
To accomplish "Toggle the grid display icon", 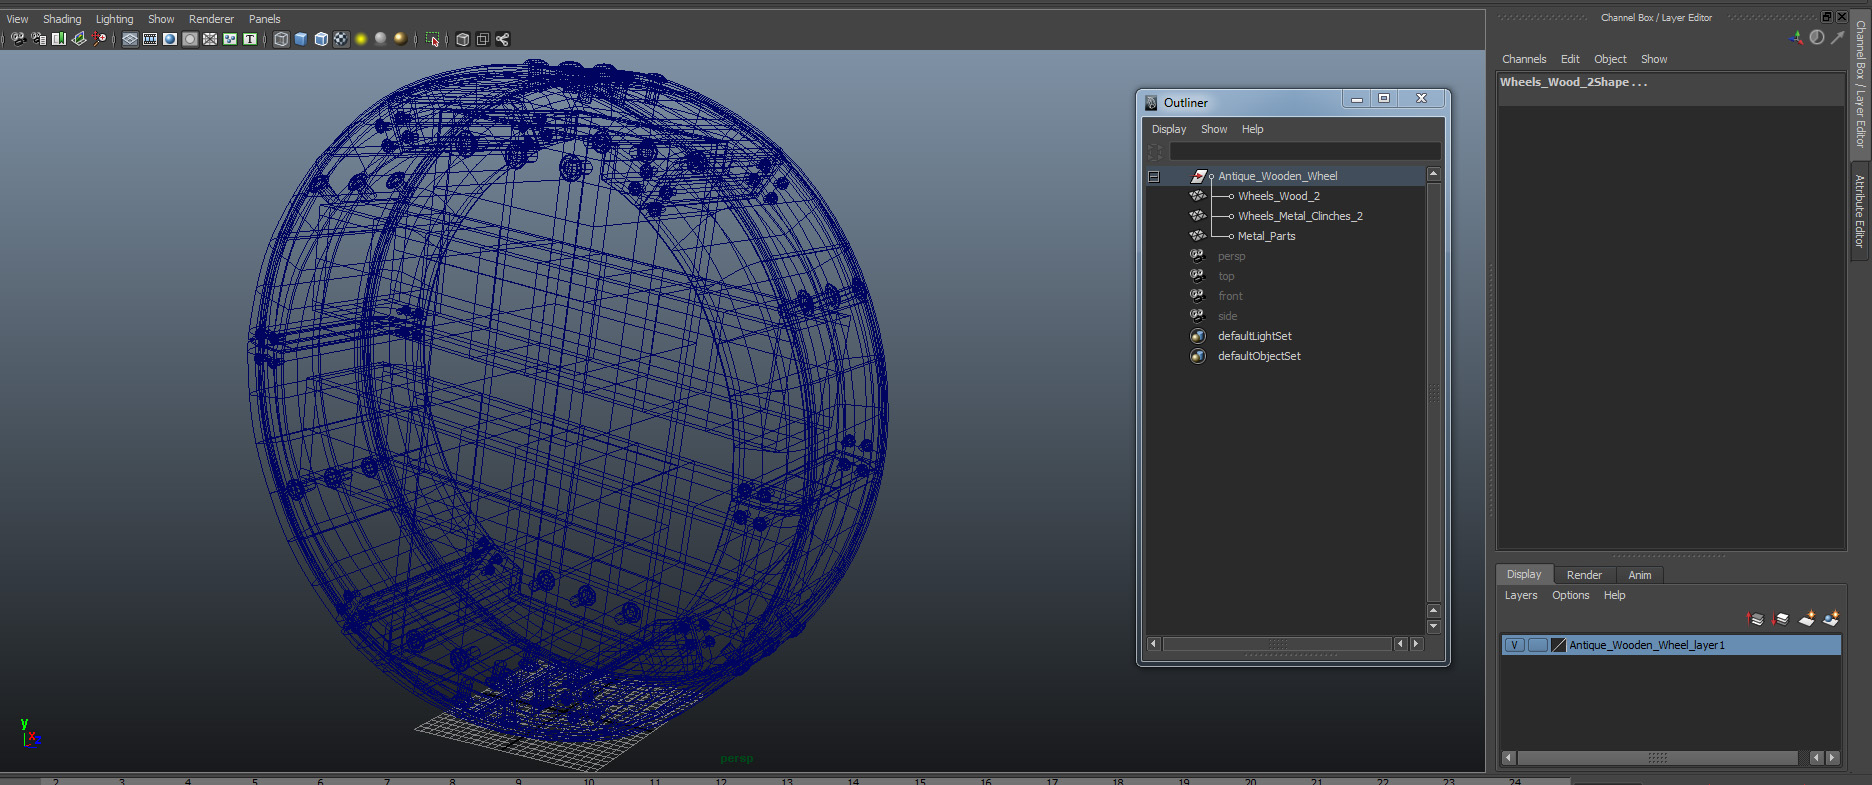I will click(x=130, y=39).
